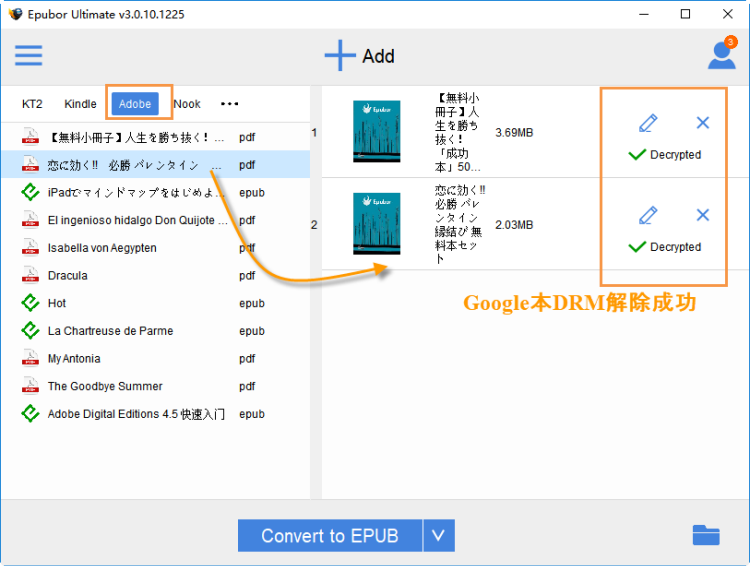Image resolution: width=750 pixels, height=566 pixels.
Task: Select the 恋に効く title in converted list
Action: [459, 224]
